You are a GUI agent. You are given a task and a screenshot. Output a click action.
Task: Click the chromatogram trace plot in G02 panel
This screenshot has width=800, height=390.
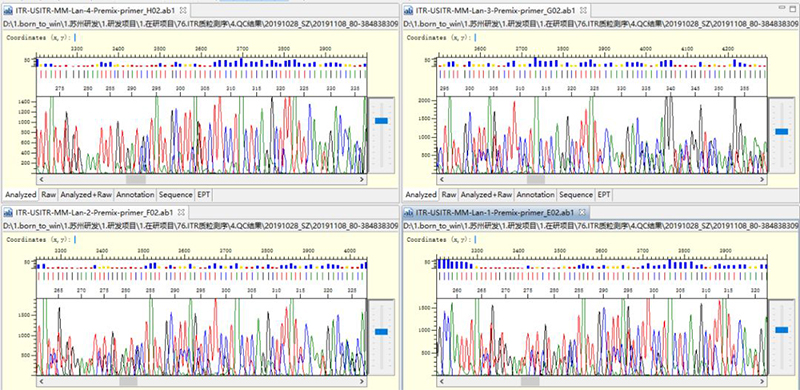click(x=602, y=135)
